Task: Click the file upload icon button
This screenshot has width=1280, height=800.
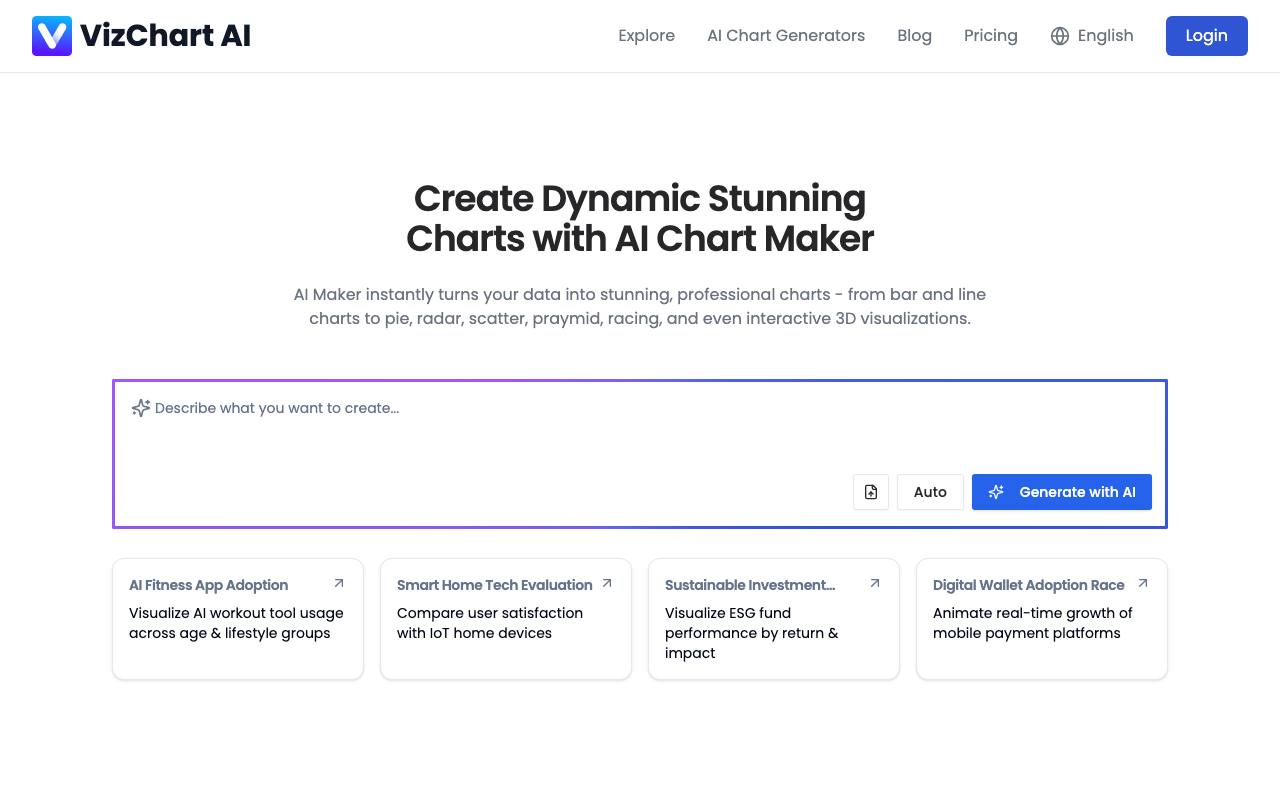Action: [x=871, y=492]
